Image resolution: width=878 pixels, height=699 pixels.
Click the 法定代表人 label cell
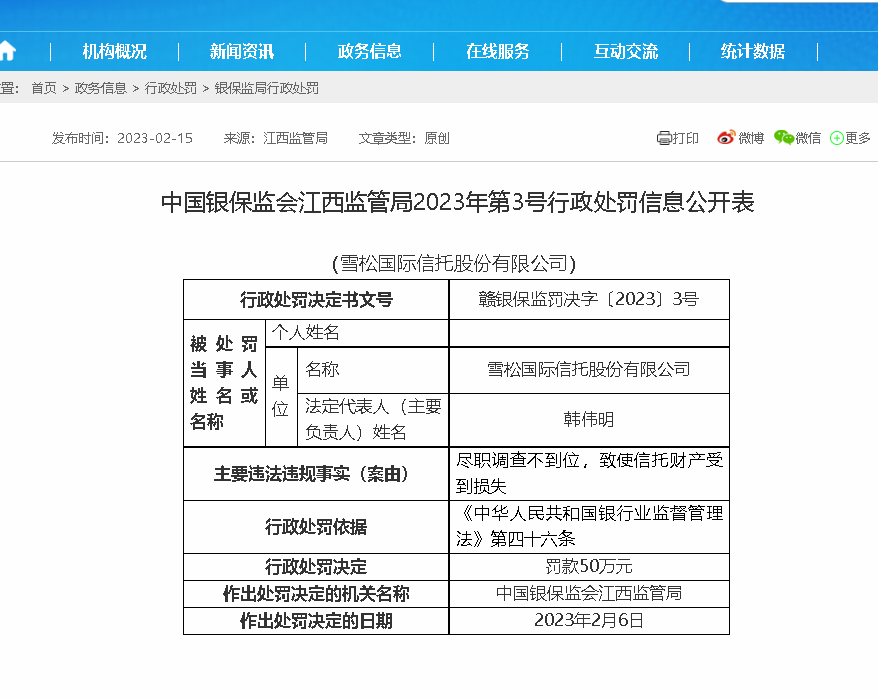point(373,420)
